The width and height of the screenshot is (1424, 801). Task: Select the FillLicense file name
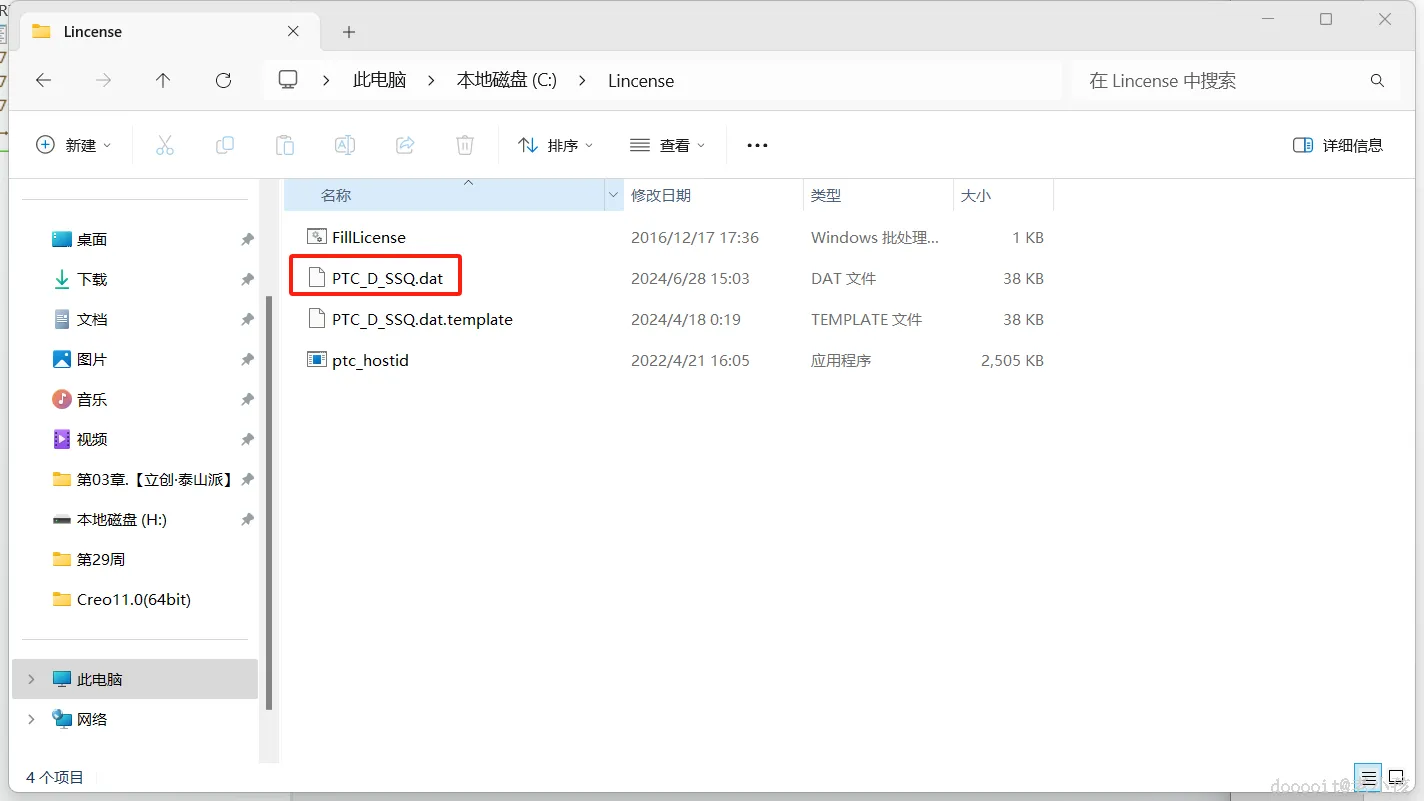pyautogui.click(x=369, y=237)
